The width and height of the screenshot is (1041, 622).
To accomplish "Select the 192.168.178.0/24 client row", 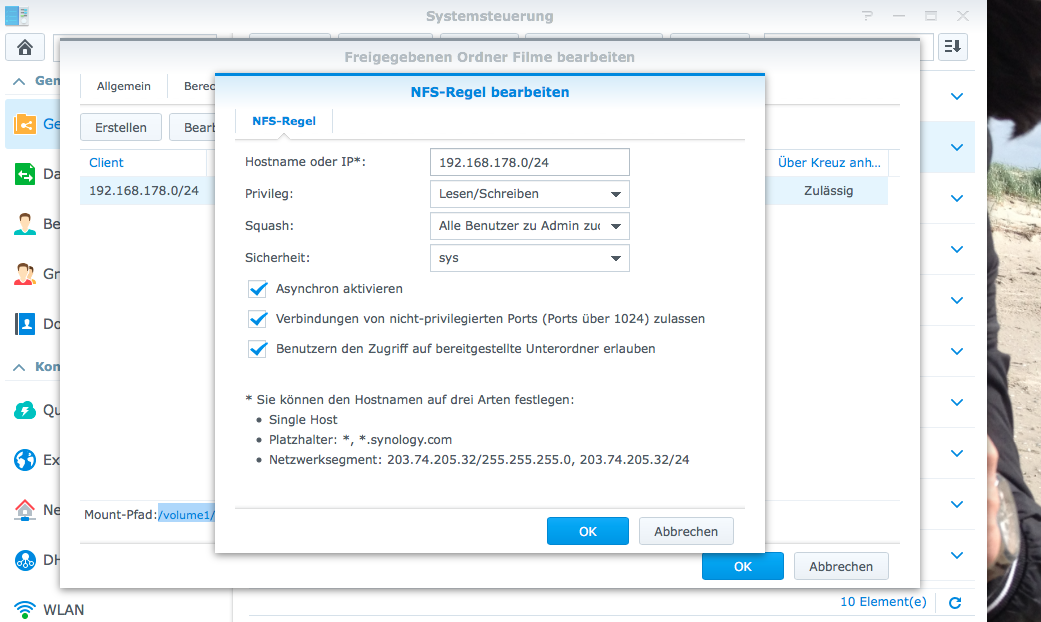I will pos(147,191).
